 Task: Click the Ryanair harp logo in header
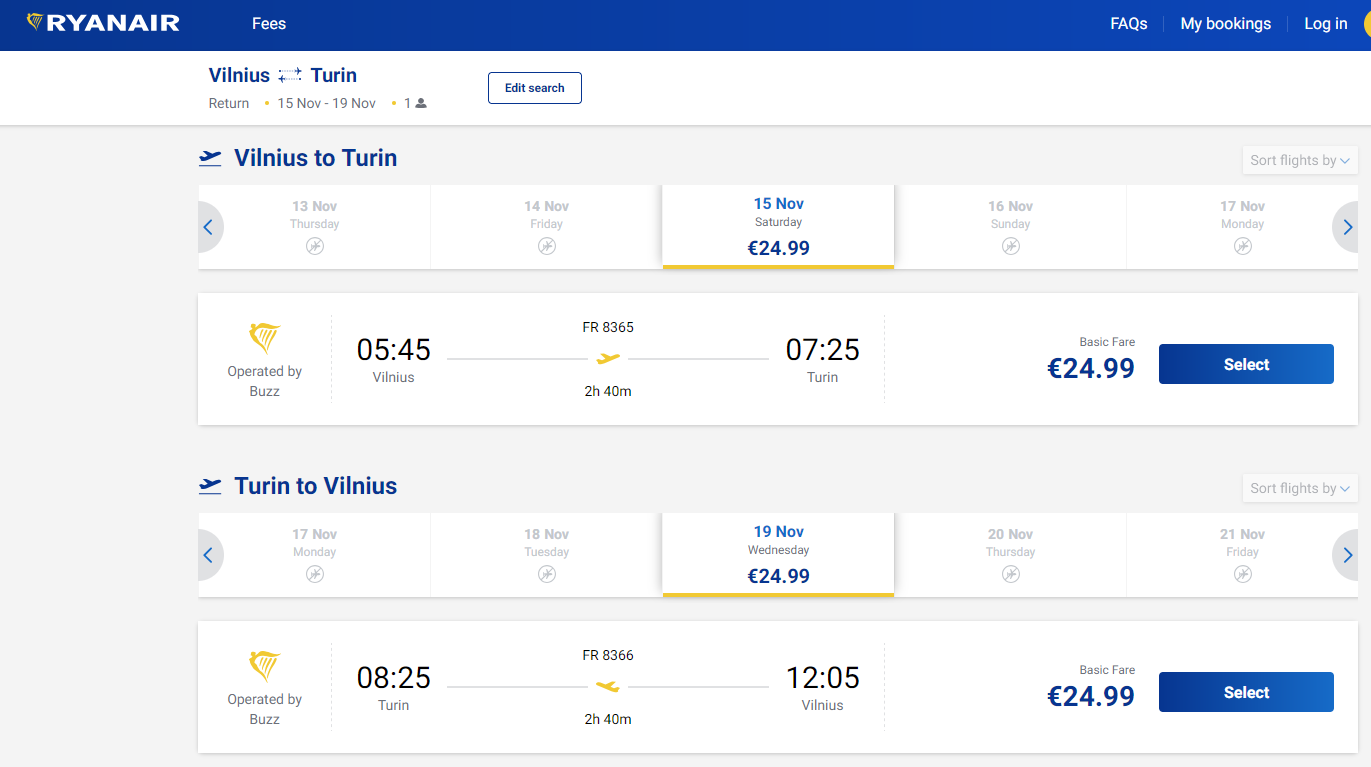[35, 22]
